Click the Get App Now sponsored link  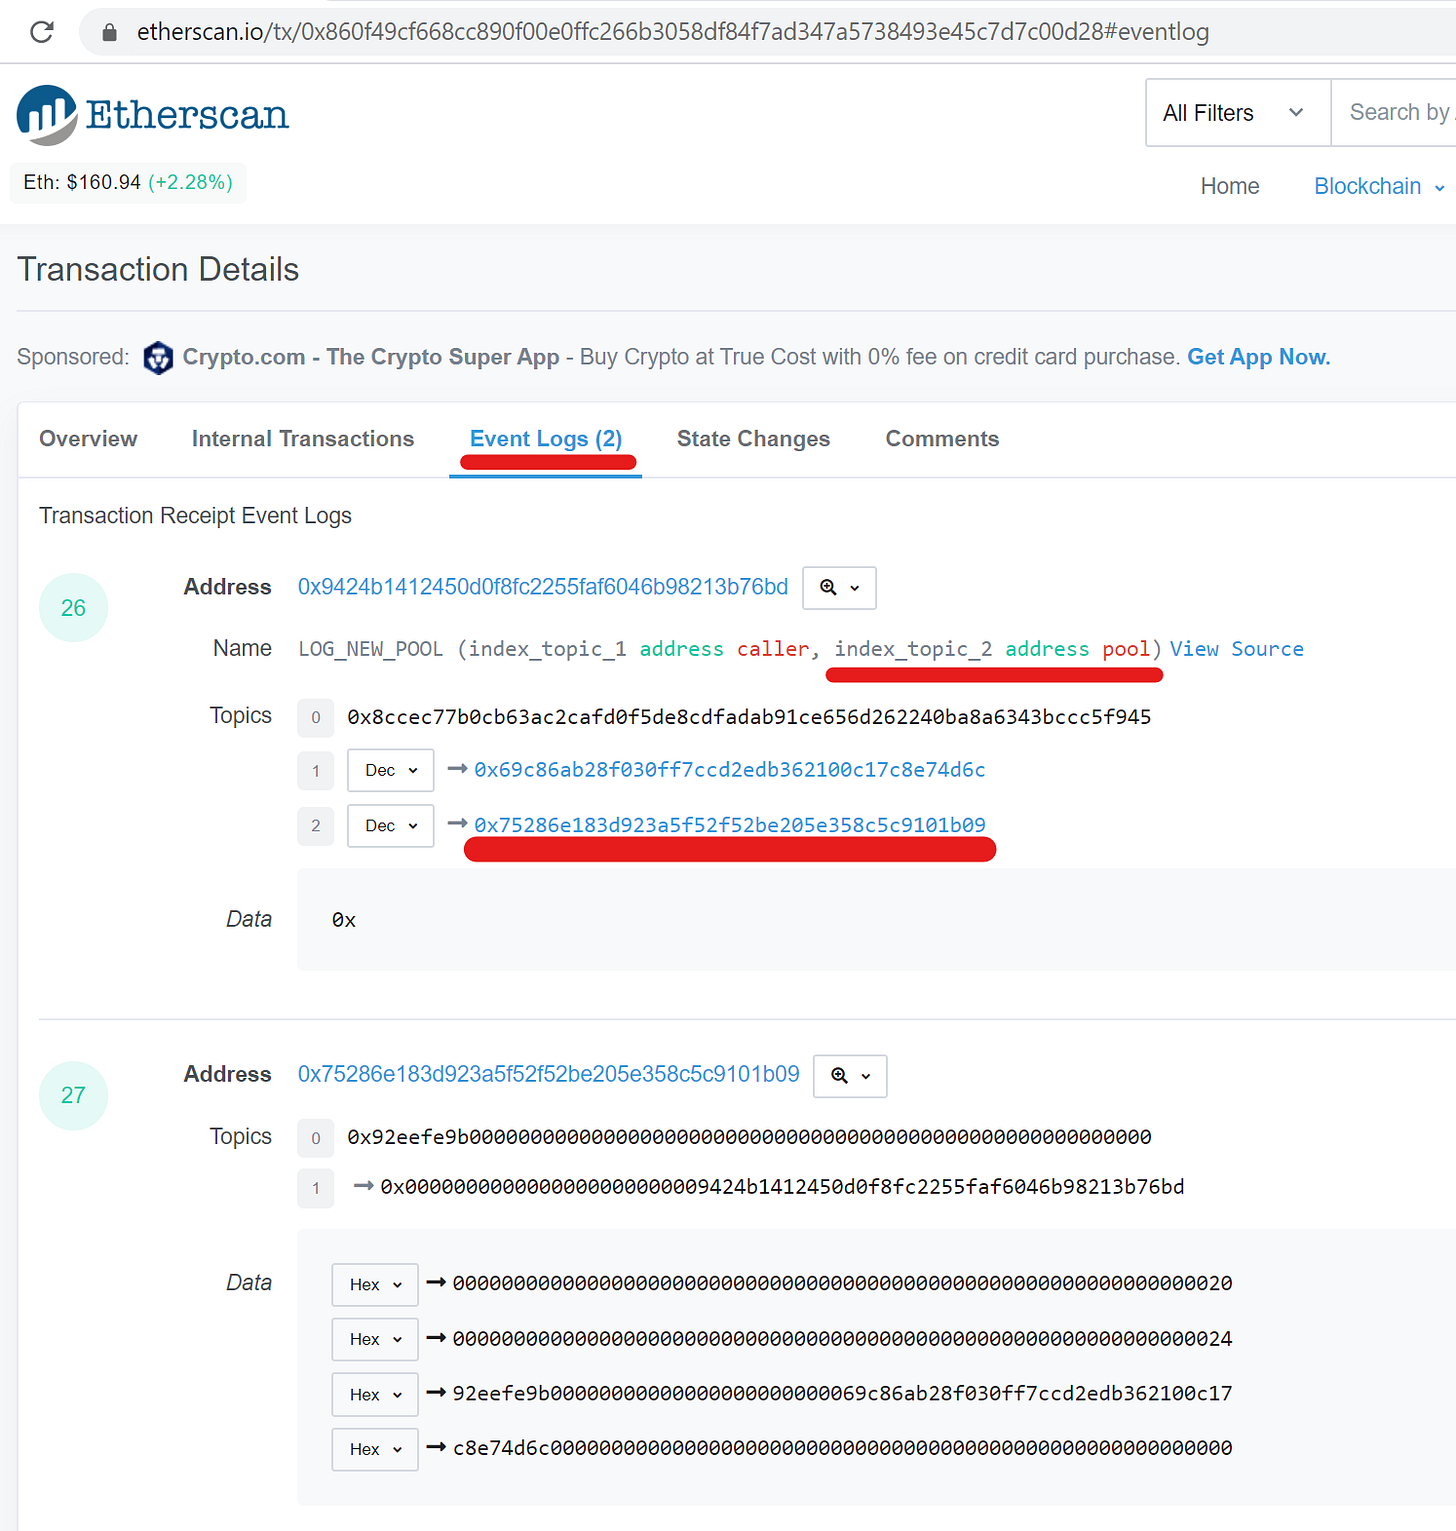pos(1258,357)
